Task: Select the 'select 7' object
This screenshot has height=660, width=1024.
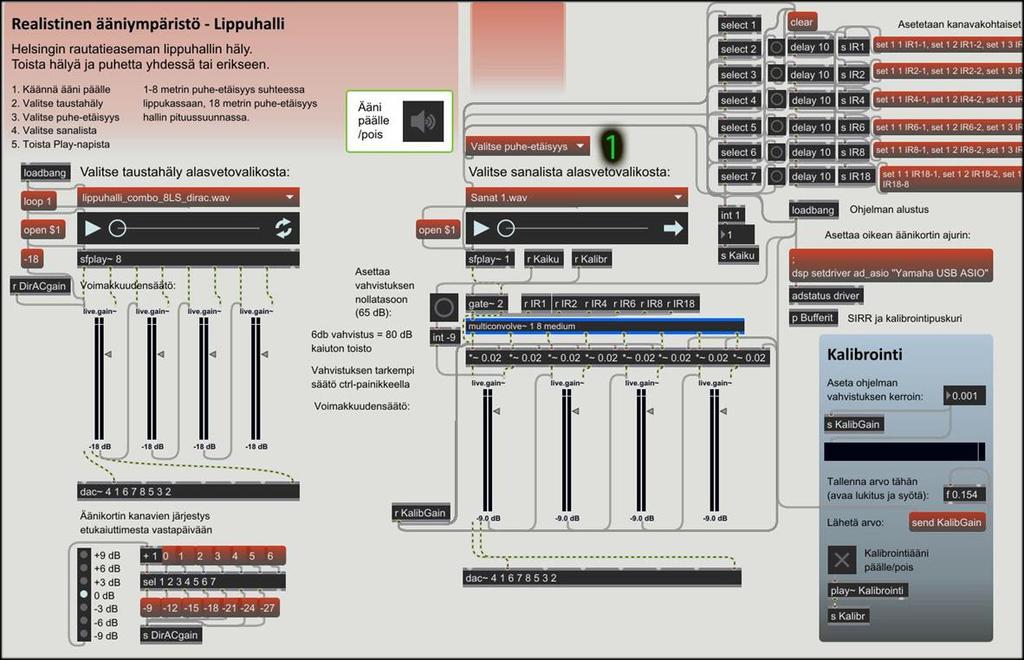Action: [x=738, y=176]
